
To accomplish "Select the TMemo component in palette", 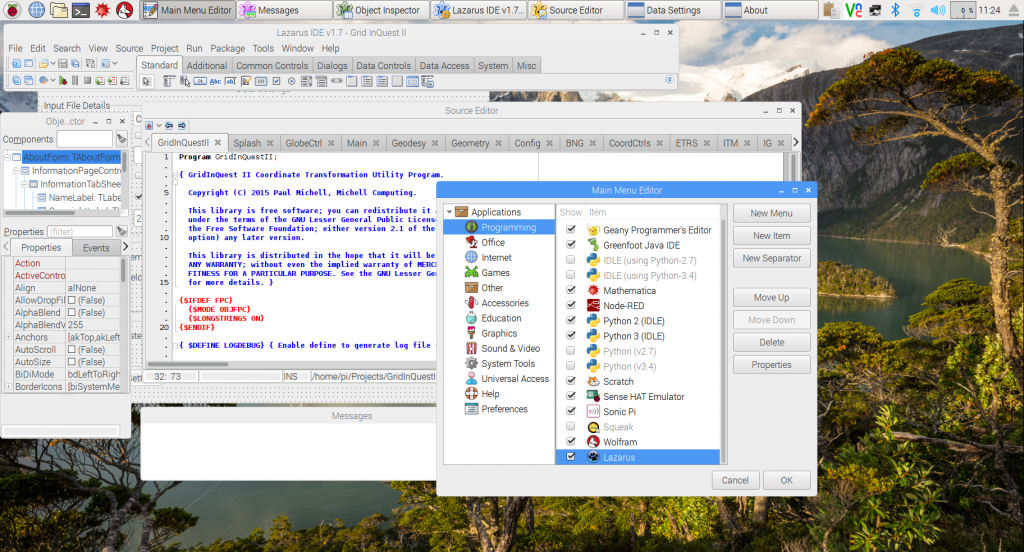I will pos(246,81).
